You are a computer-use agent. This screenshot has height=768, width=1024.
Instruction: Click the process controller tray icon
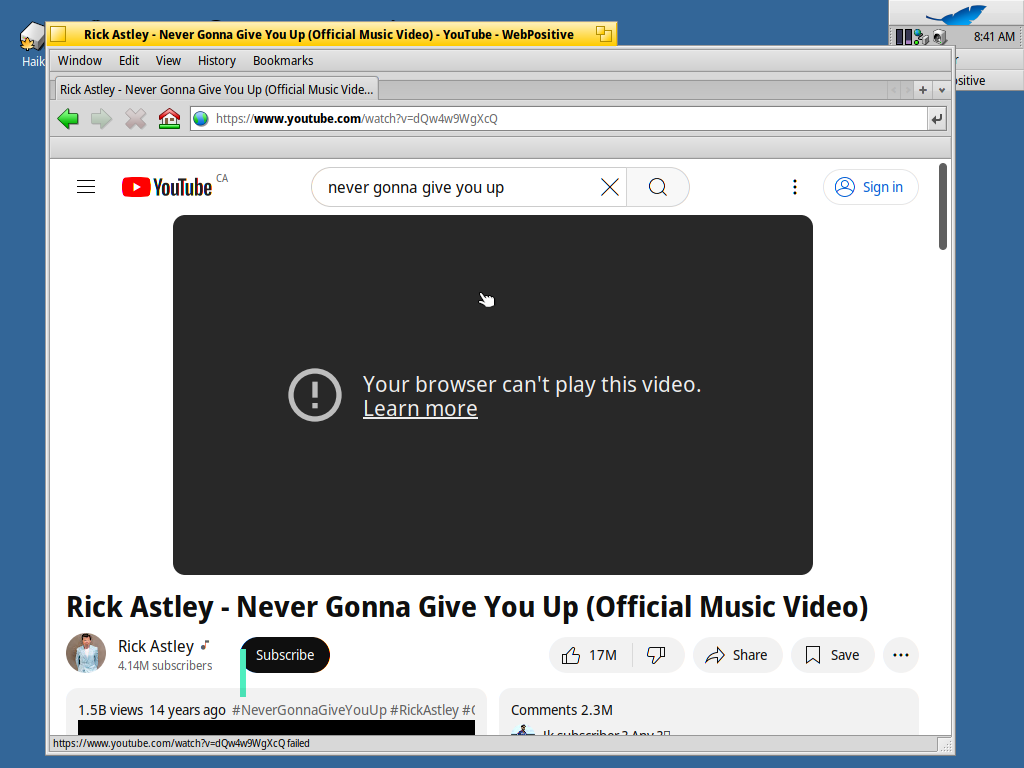click(903, 37)
